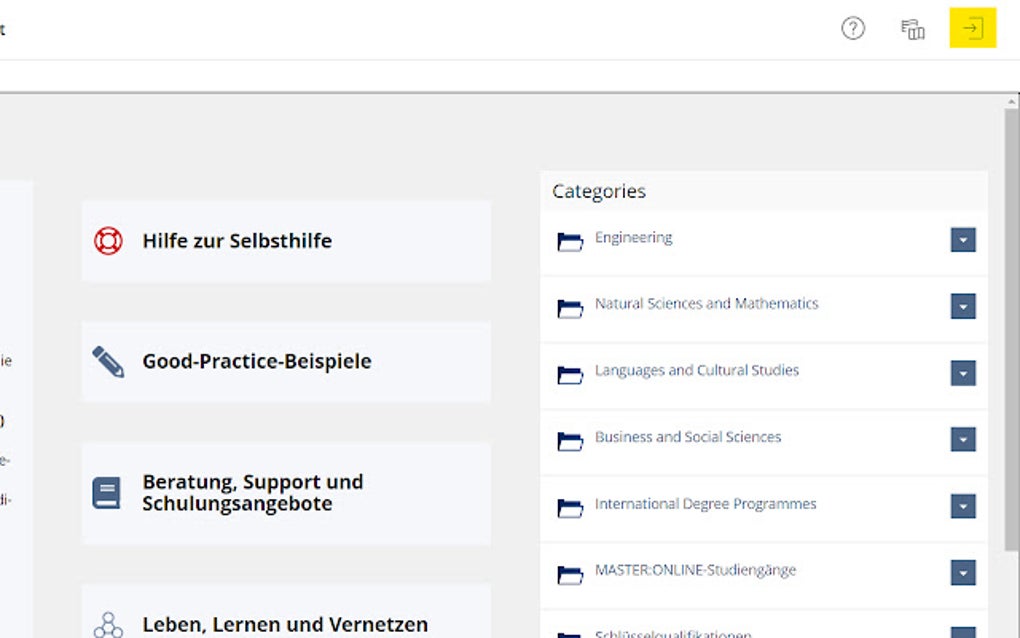This screenshot has width=1020, height=638.
Task: Open the dropdown for Natural Sciences and Mathematics
Action: point(961,306)
